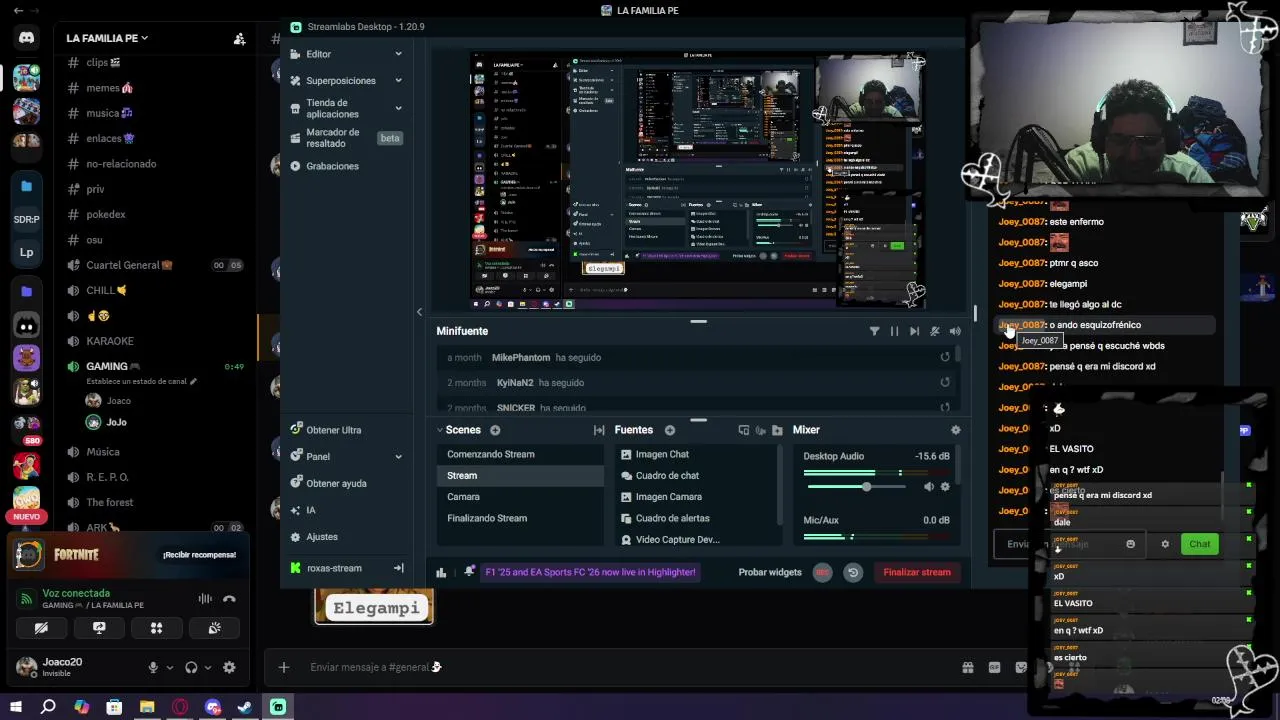Turn on camera in Discord voice panel

(x=41, y=628)
